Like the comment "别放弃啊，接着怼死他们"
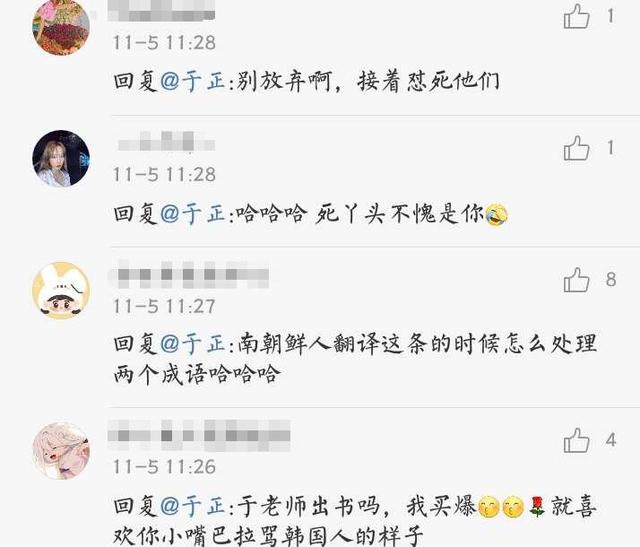 [576, 17]
